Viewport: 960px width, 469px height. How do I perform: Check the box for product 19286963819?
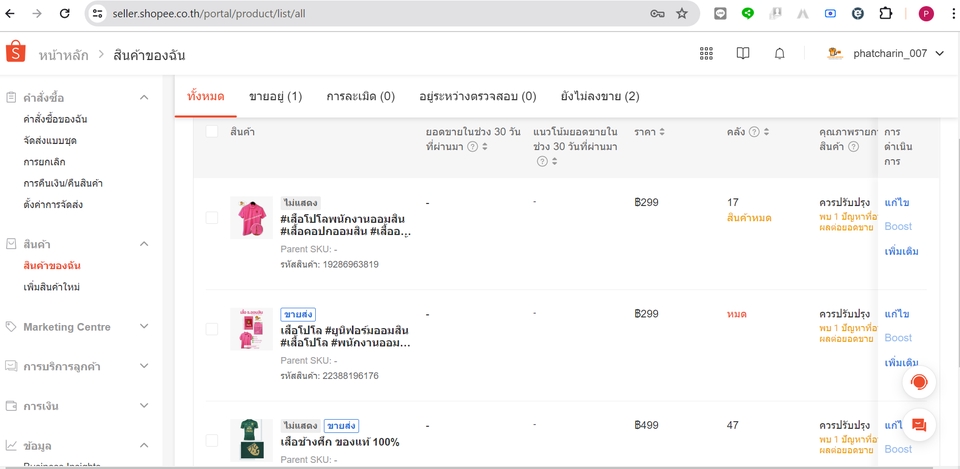pos(212,218)
